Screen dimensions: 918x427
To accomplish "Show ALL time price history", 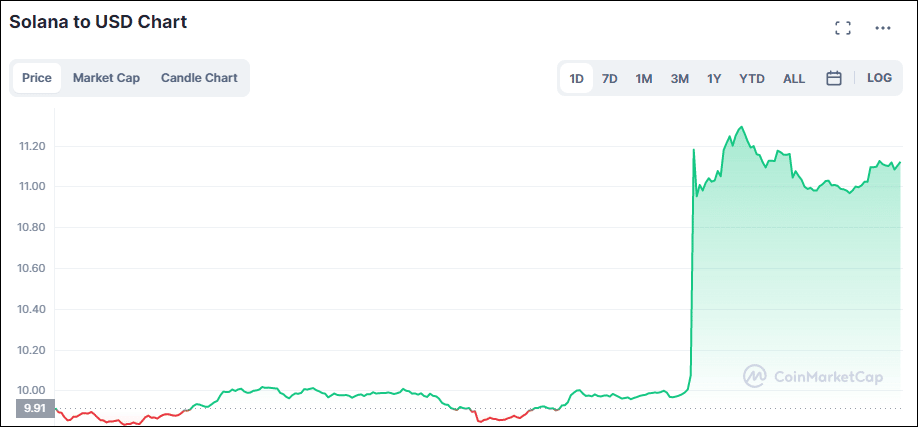I will pyautogui.click(x=794, y=78).
